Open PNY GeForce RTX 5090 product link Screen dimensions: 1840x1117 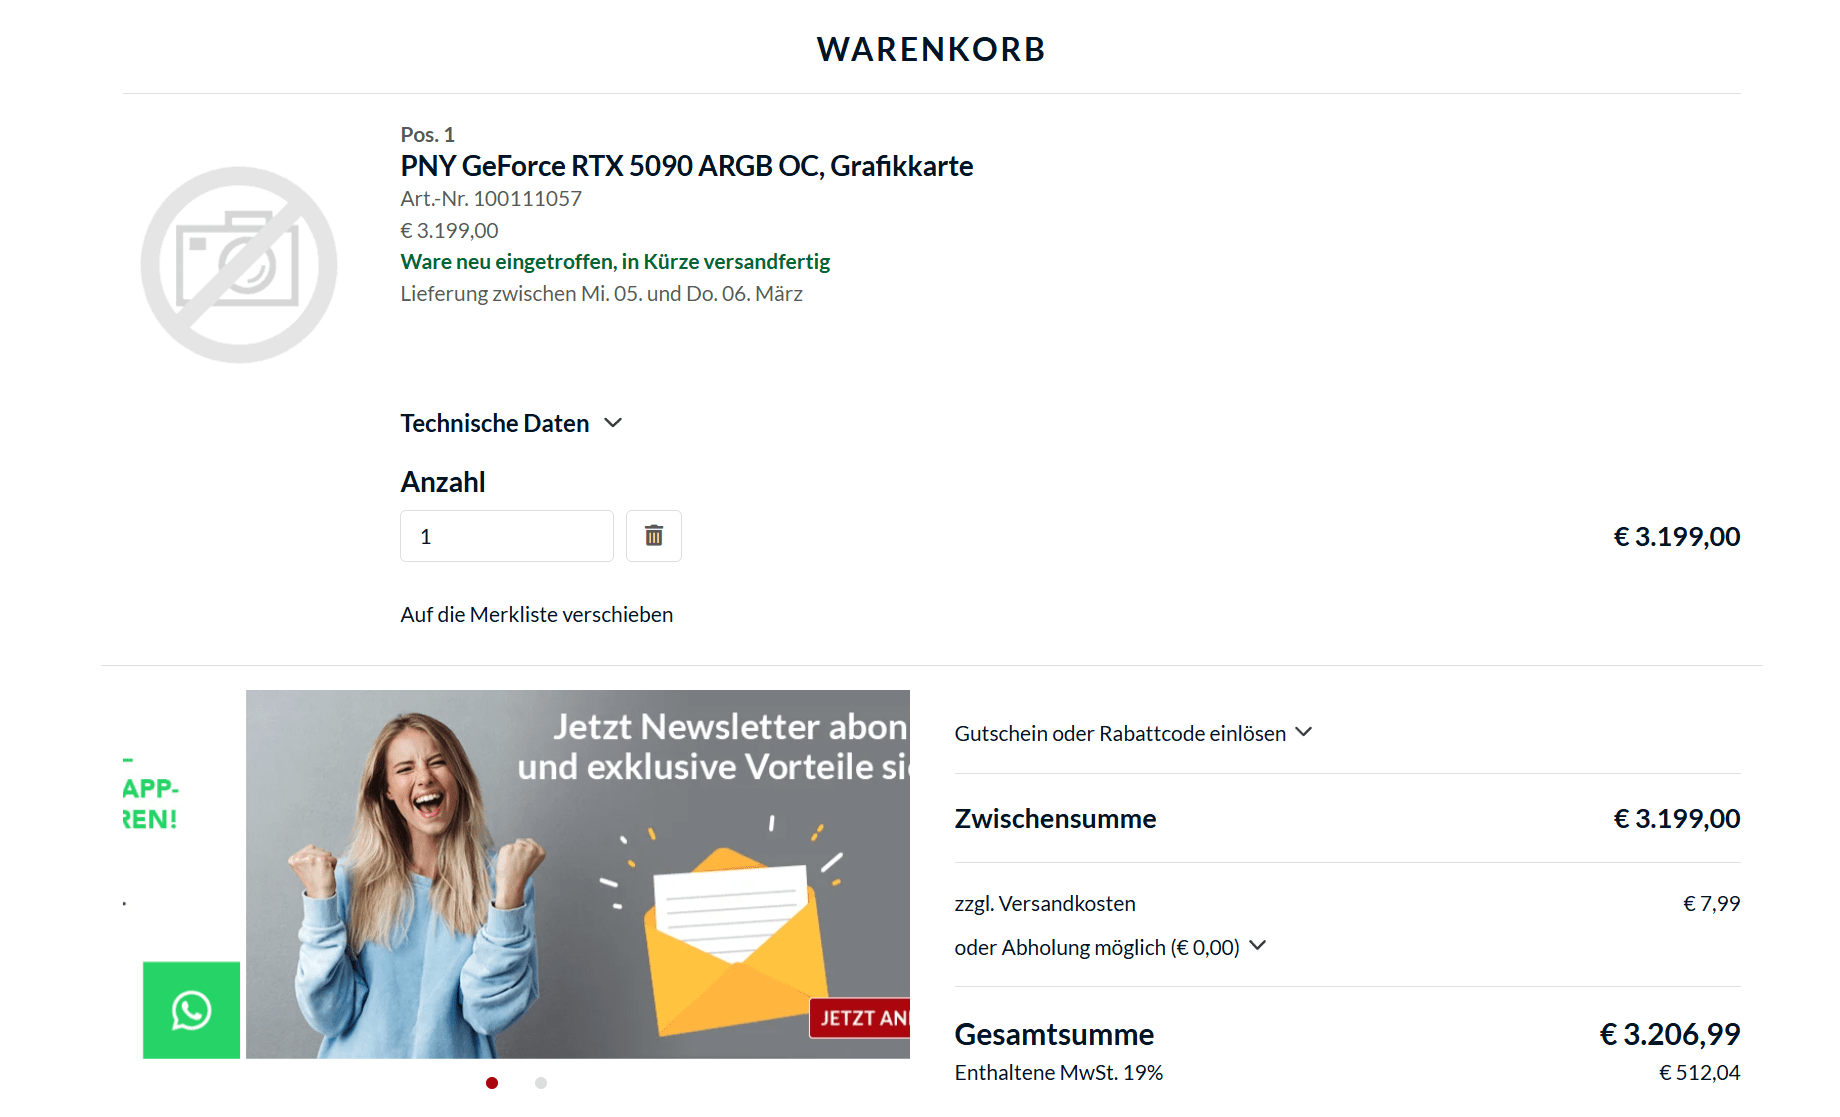point(687,166)
